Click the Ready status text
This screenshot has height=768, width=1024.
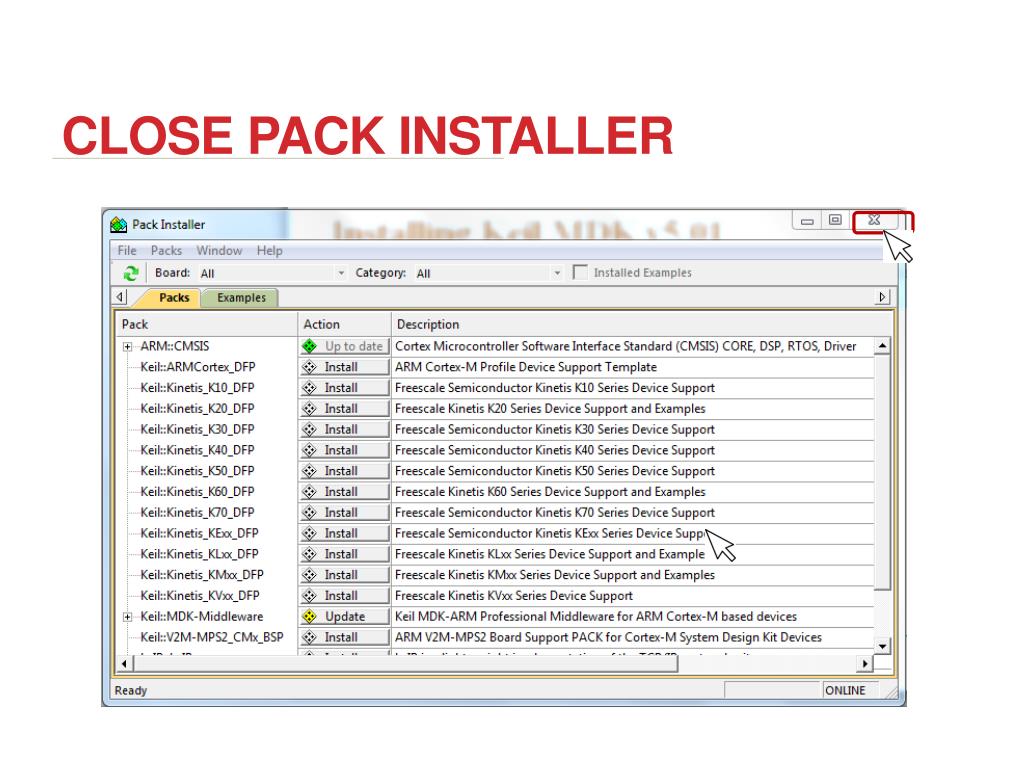[x=131, y=690]
